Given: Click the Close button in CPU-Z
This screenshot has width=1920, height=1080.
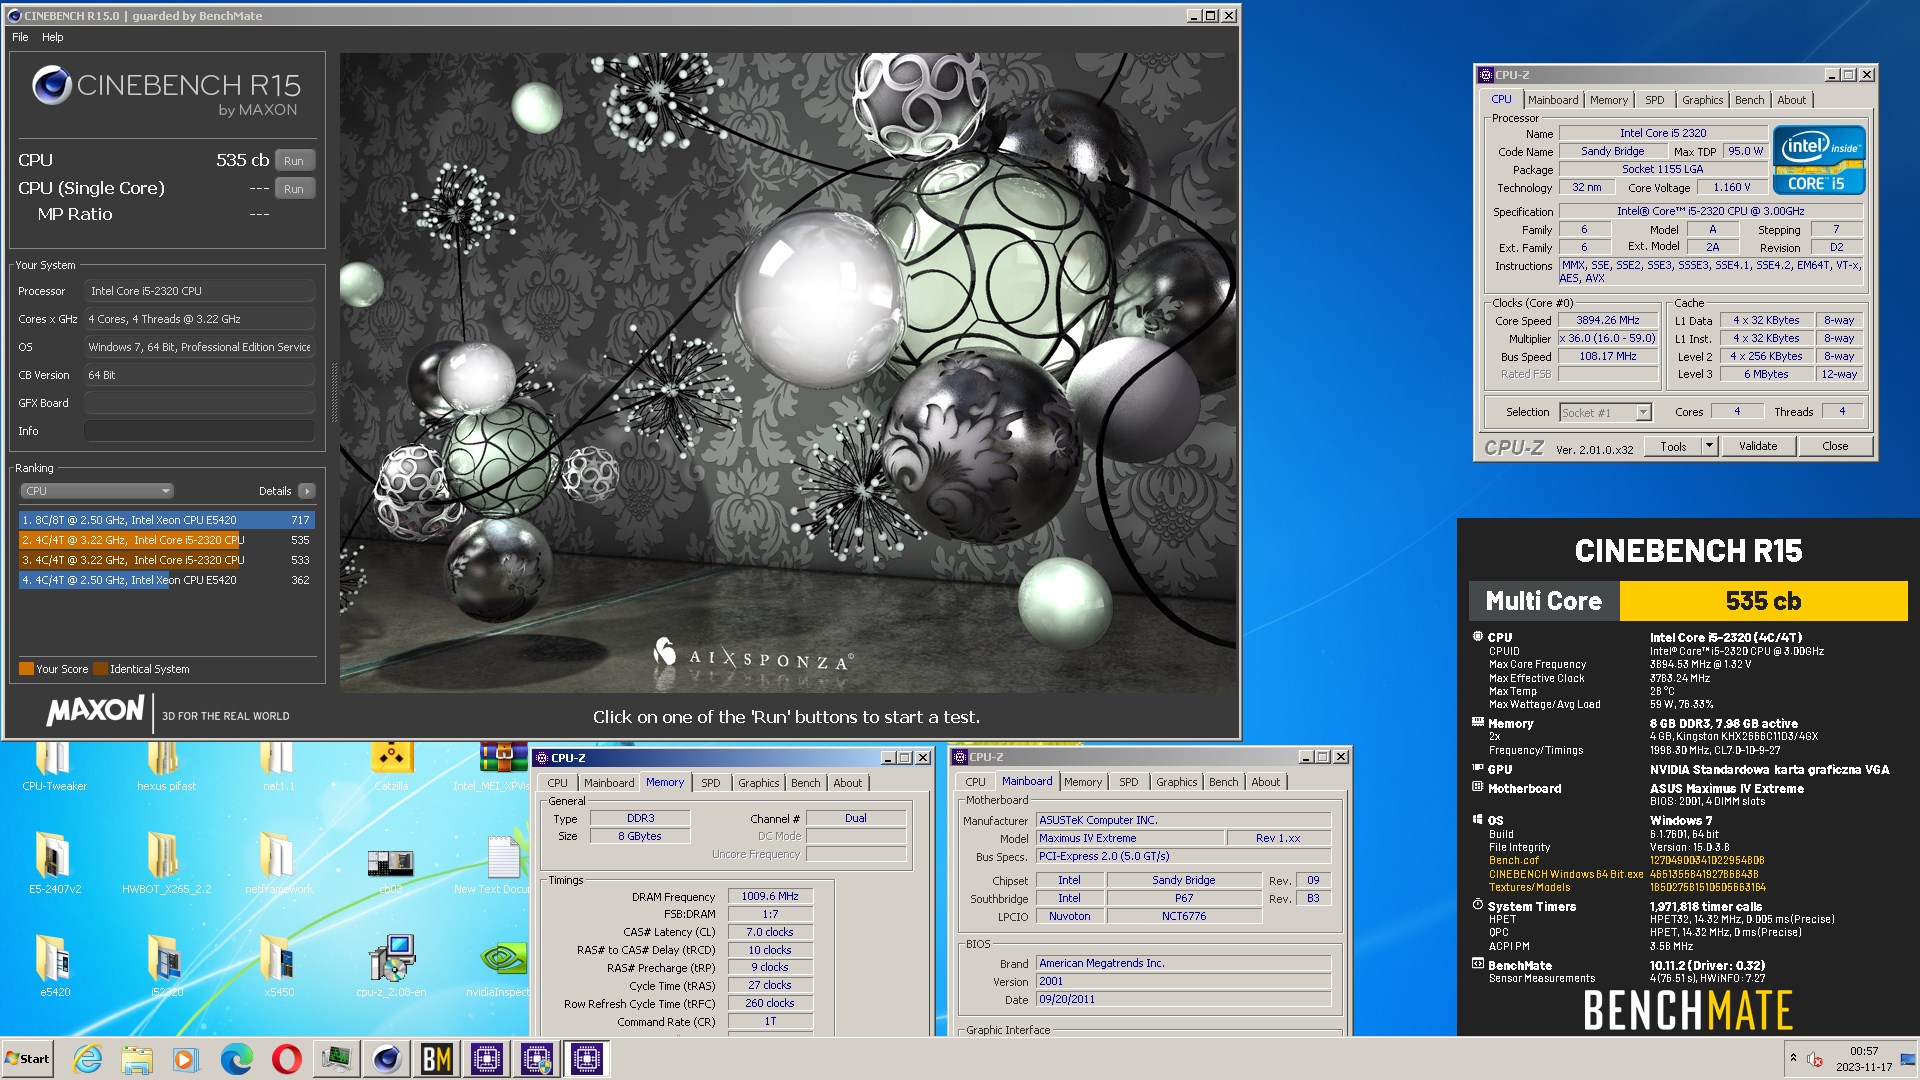Looking at the screenshot, I should [x=1835, y=446].
